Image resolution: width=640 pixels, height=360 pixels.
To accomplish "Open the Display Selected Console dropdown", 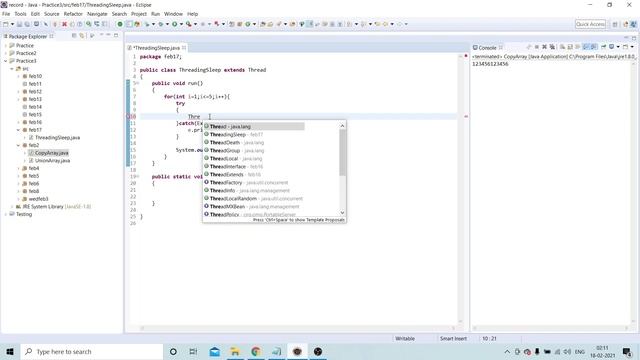I will [618, 47].
